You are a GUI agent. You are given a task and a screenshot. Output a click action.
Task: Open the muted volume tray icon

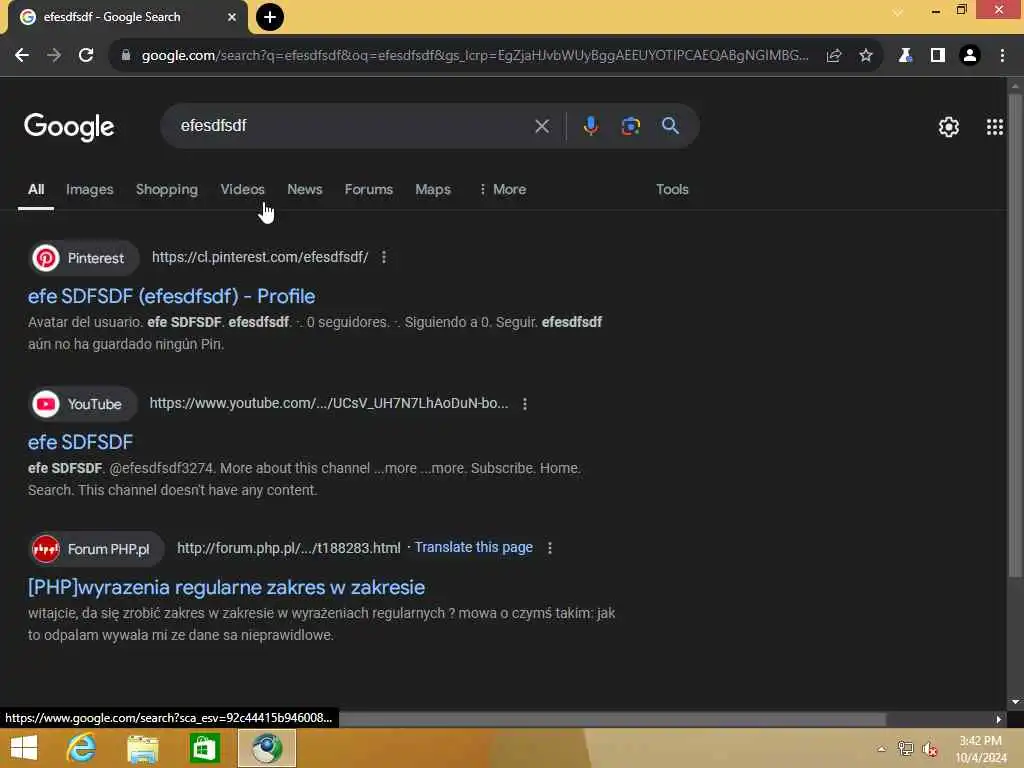(x=930, y=749)
